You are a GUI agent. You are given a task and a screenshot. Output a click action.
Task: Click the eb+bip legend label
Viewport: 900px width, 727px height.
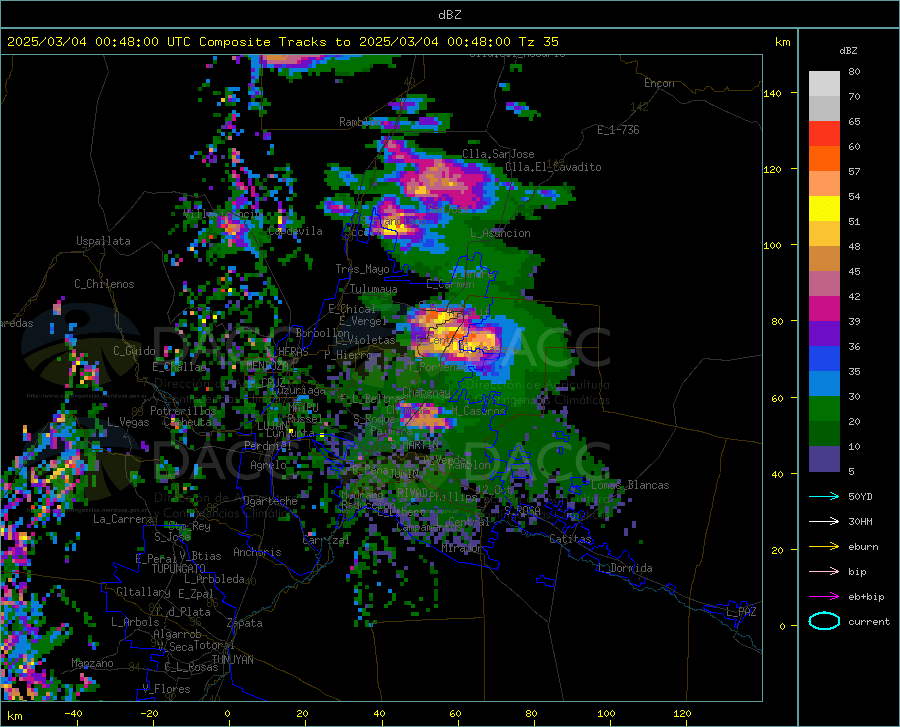pyautogui.click(x=866, y=597)
